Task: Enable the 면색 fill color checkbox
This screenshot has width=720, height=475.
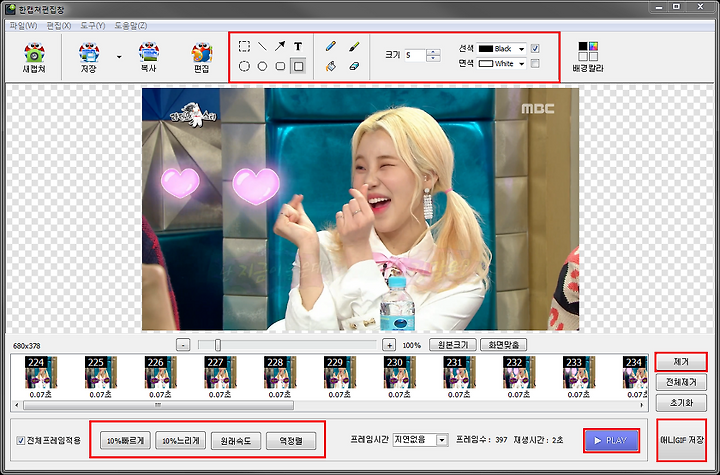Action: coord(535,64)
